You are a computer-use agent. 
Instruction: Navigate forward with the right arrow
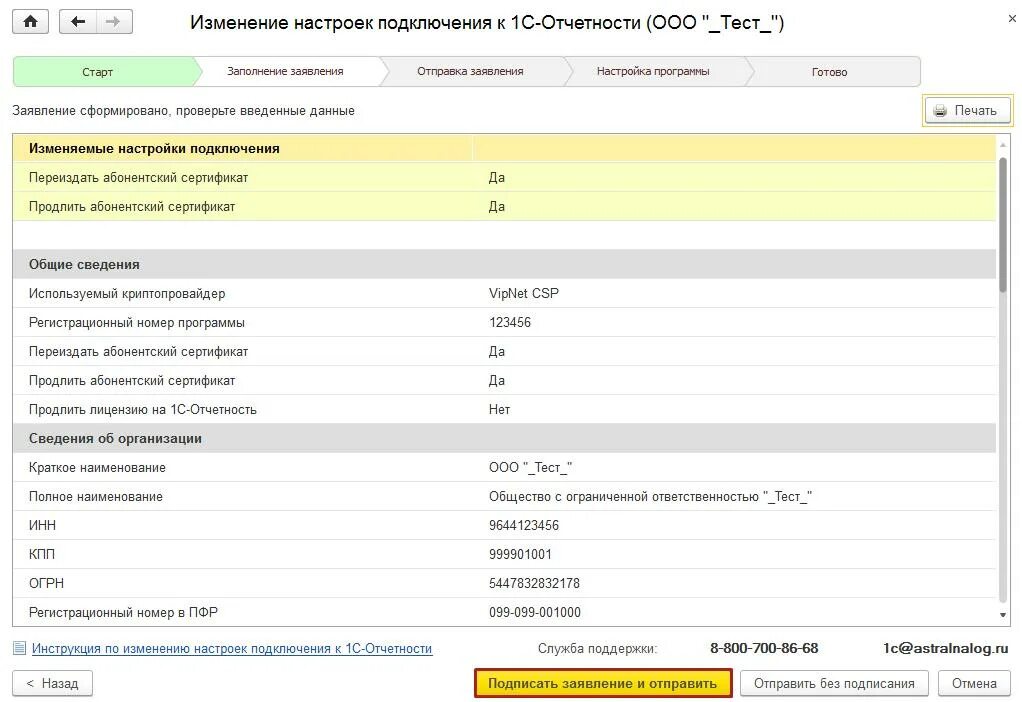point(114,22)
